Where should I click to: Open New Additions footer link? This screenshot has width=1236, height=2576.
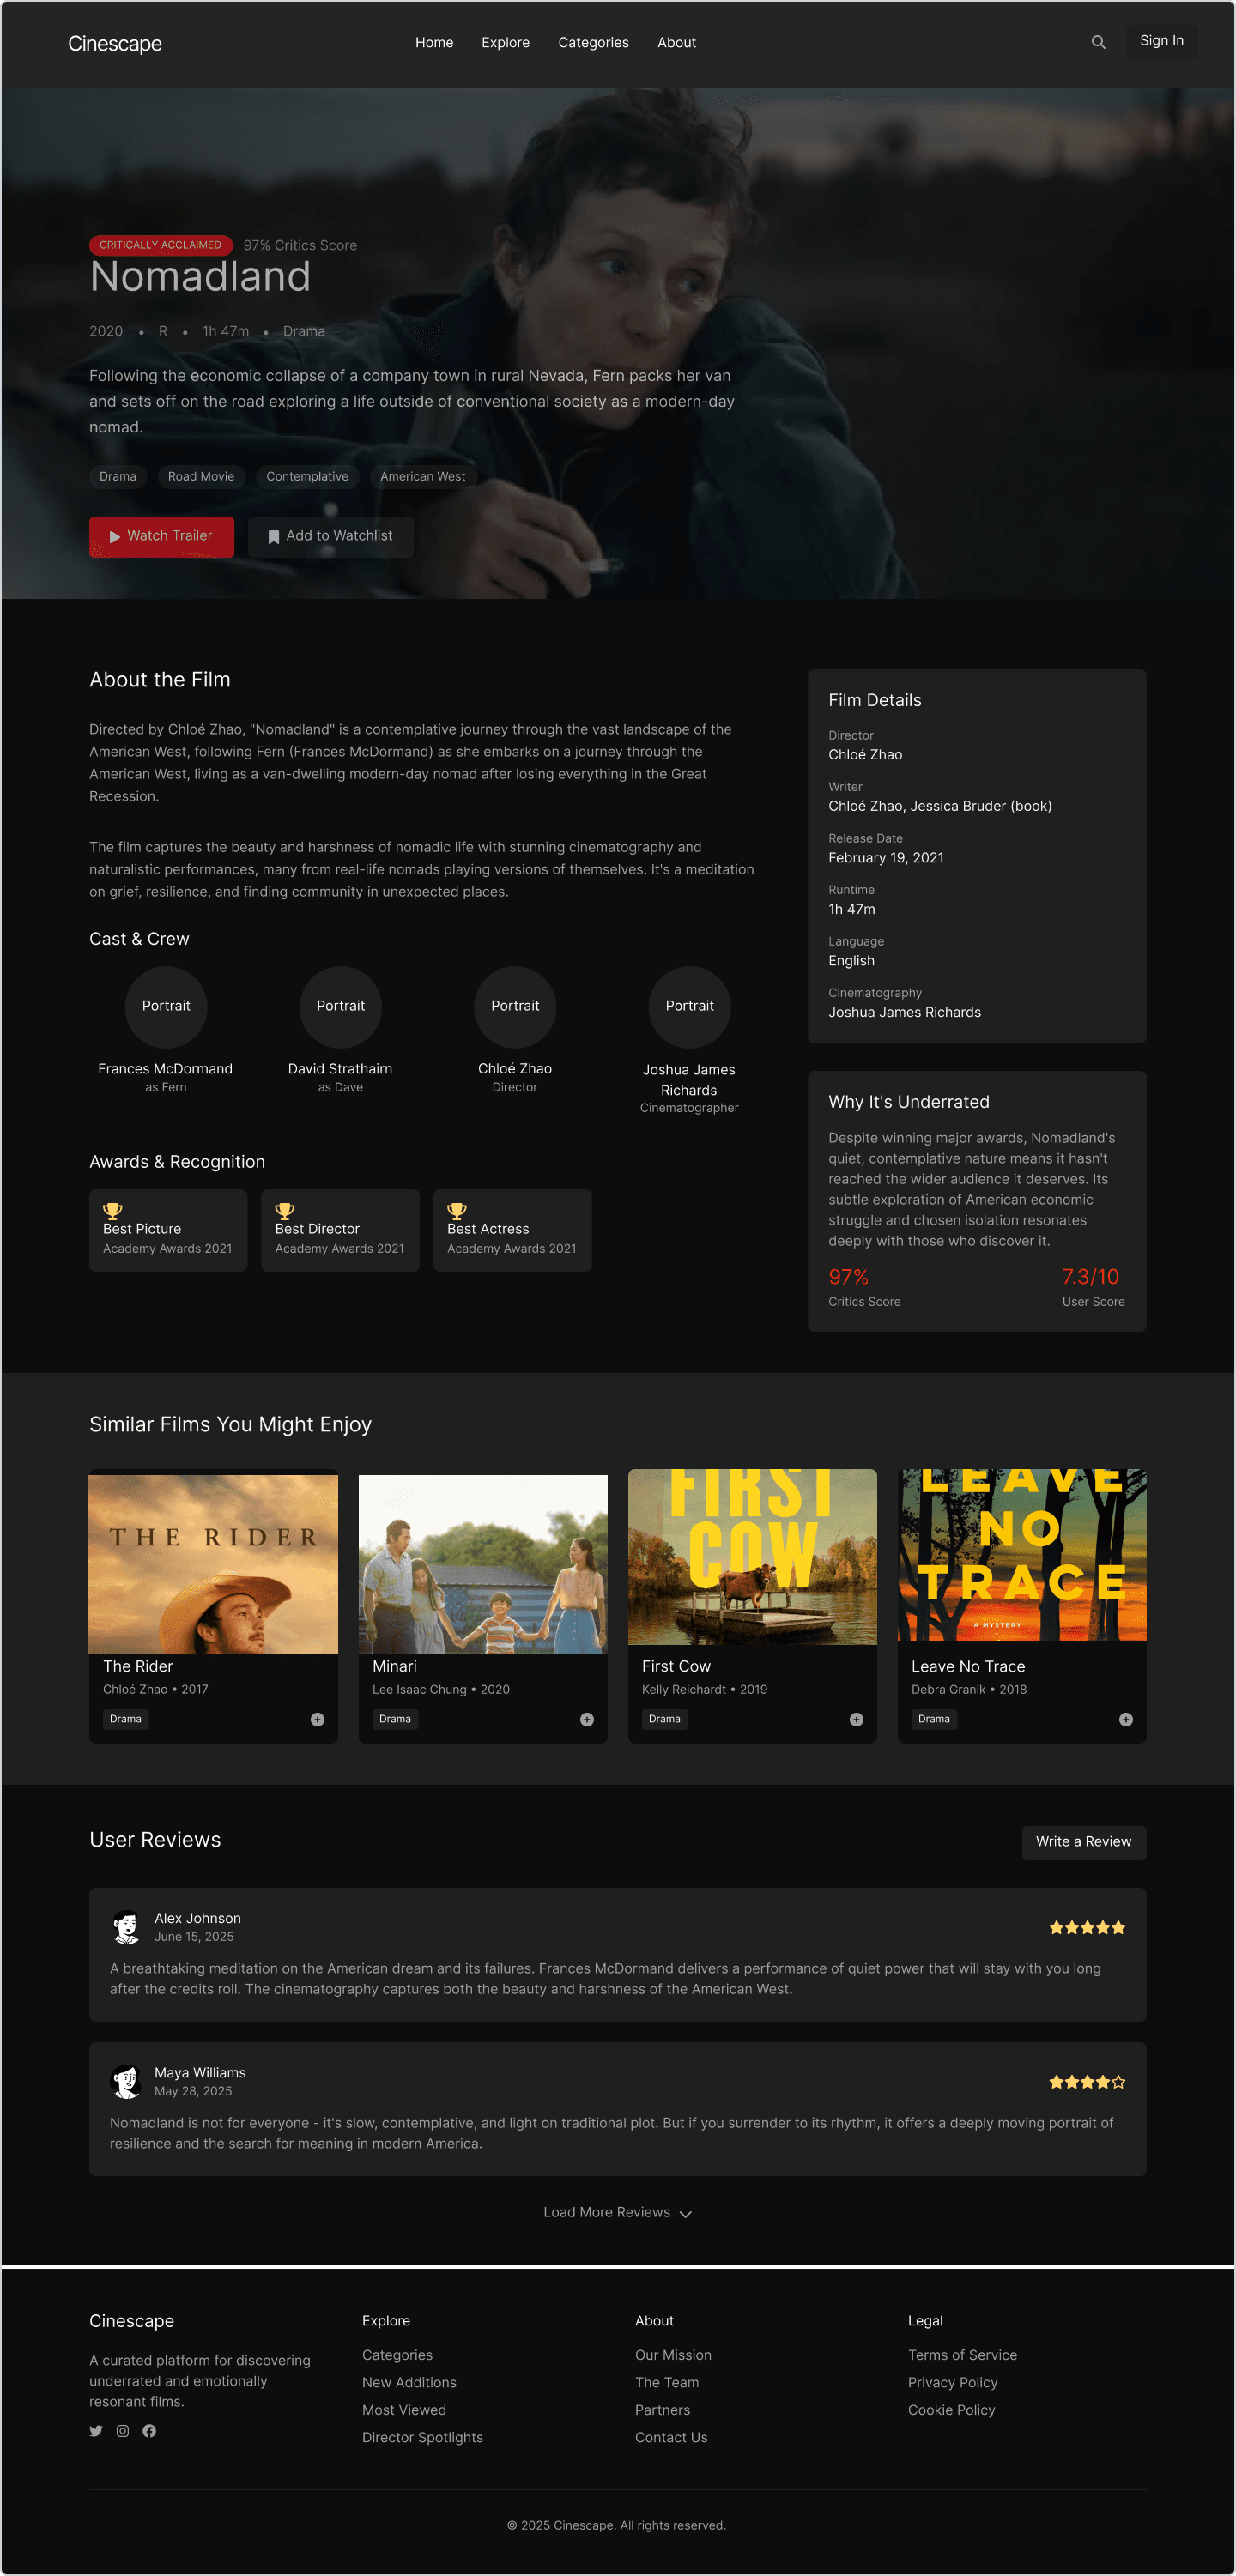pyautogui.click(x=409, y=2382)
